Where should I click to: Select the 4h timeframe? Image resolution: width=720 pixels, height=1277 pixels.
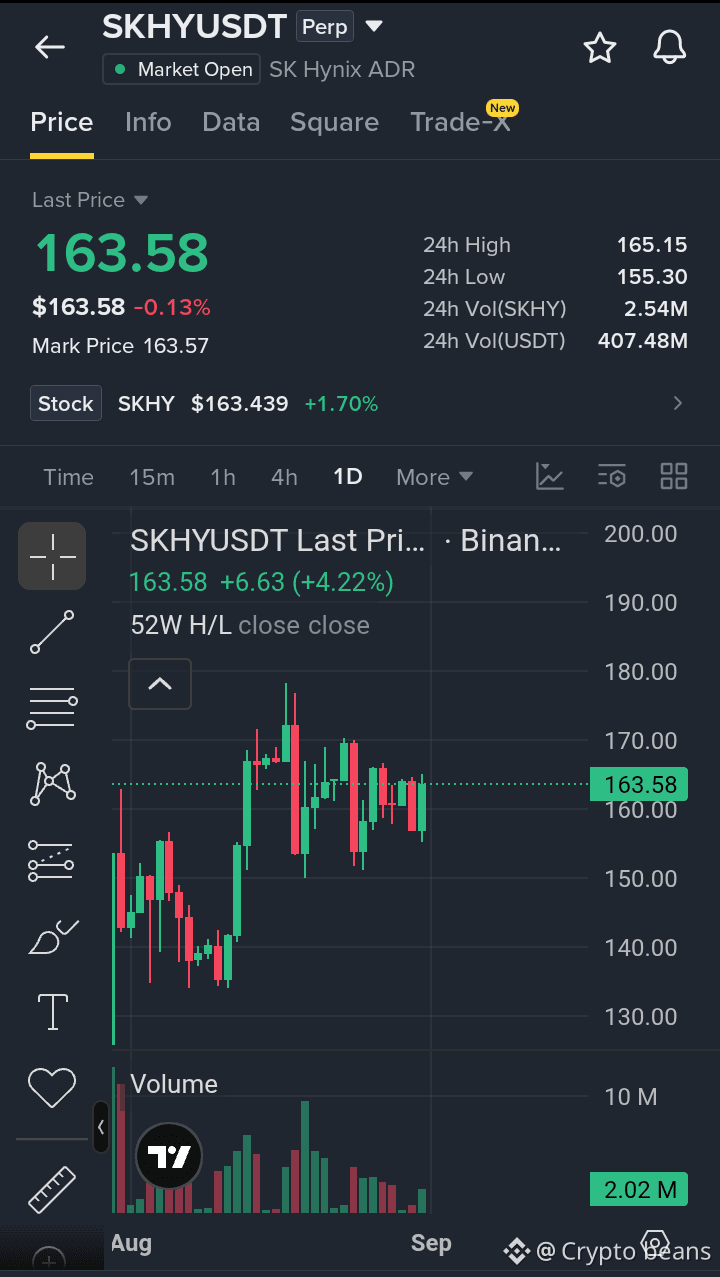click(284, 477)
